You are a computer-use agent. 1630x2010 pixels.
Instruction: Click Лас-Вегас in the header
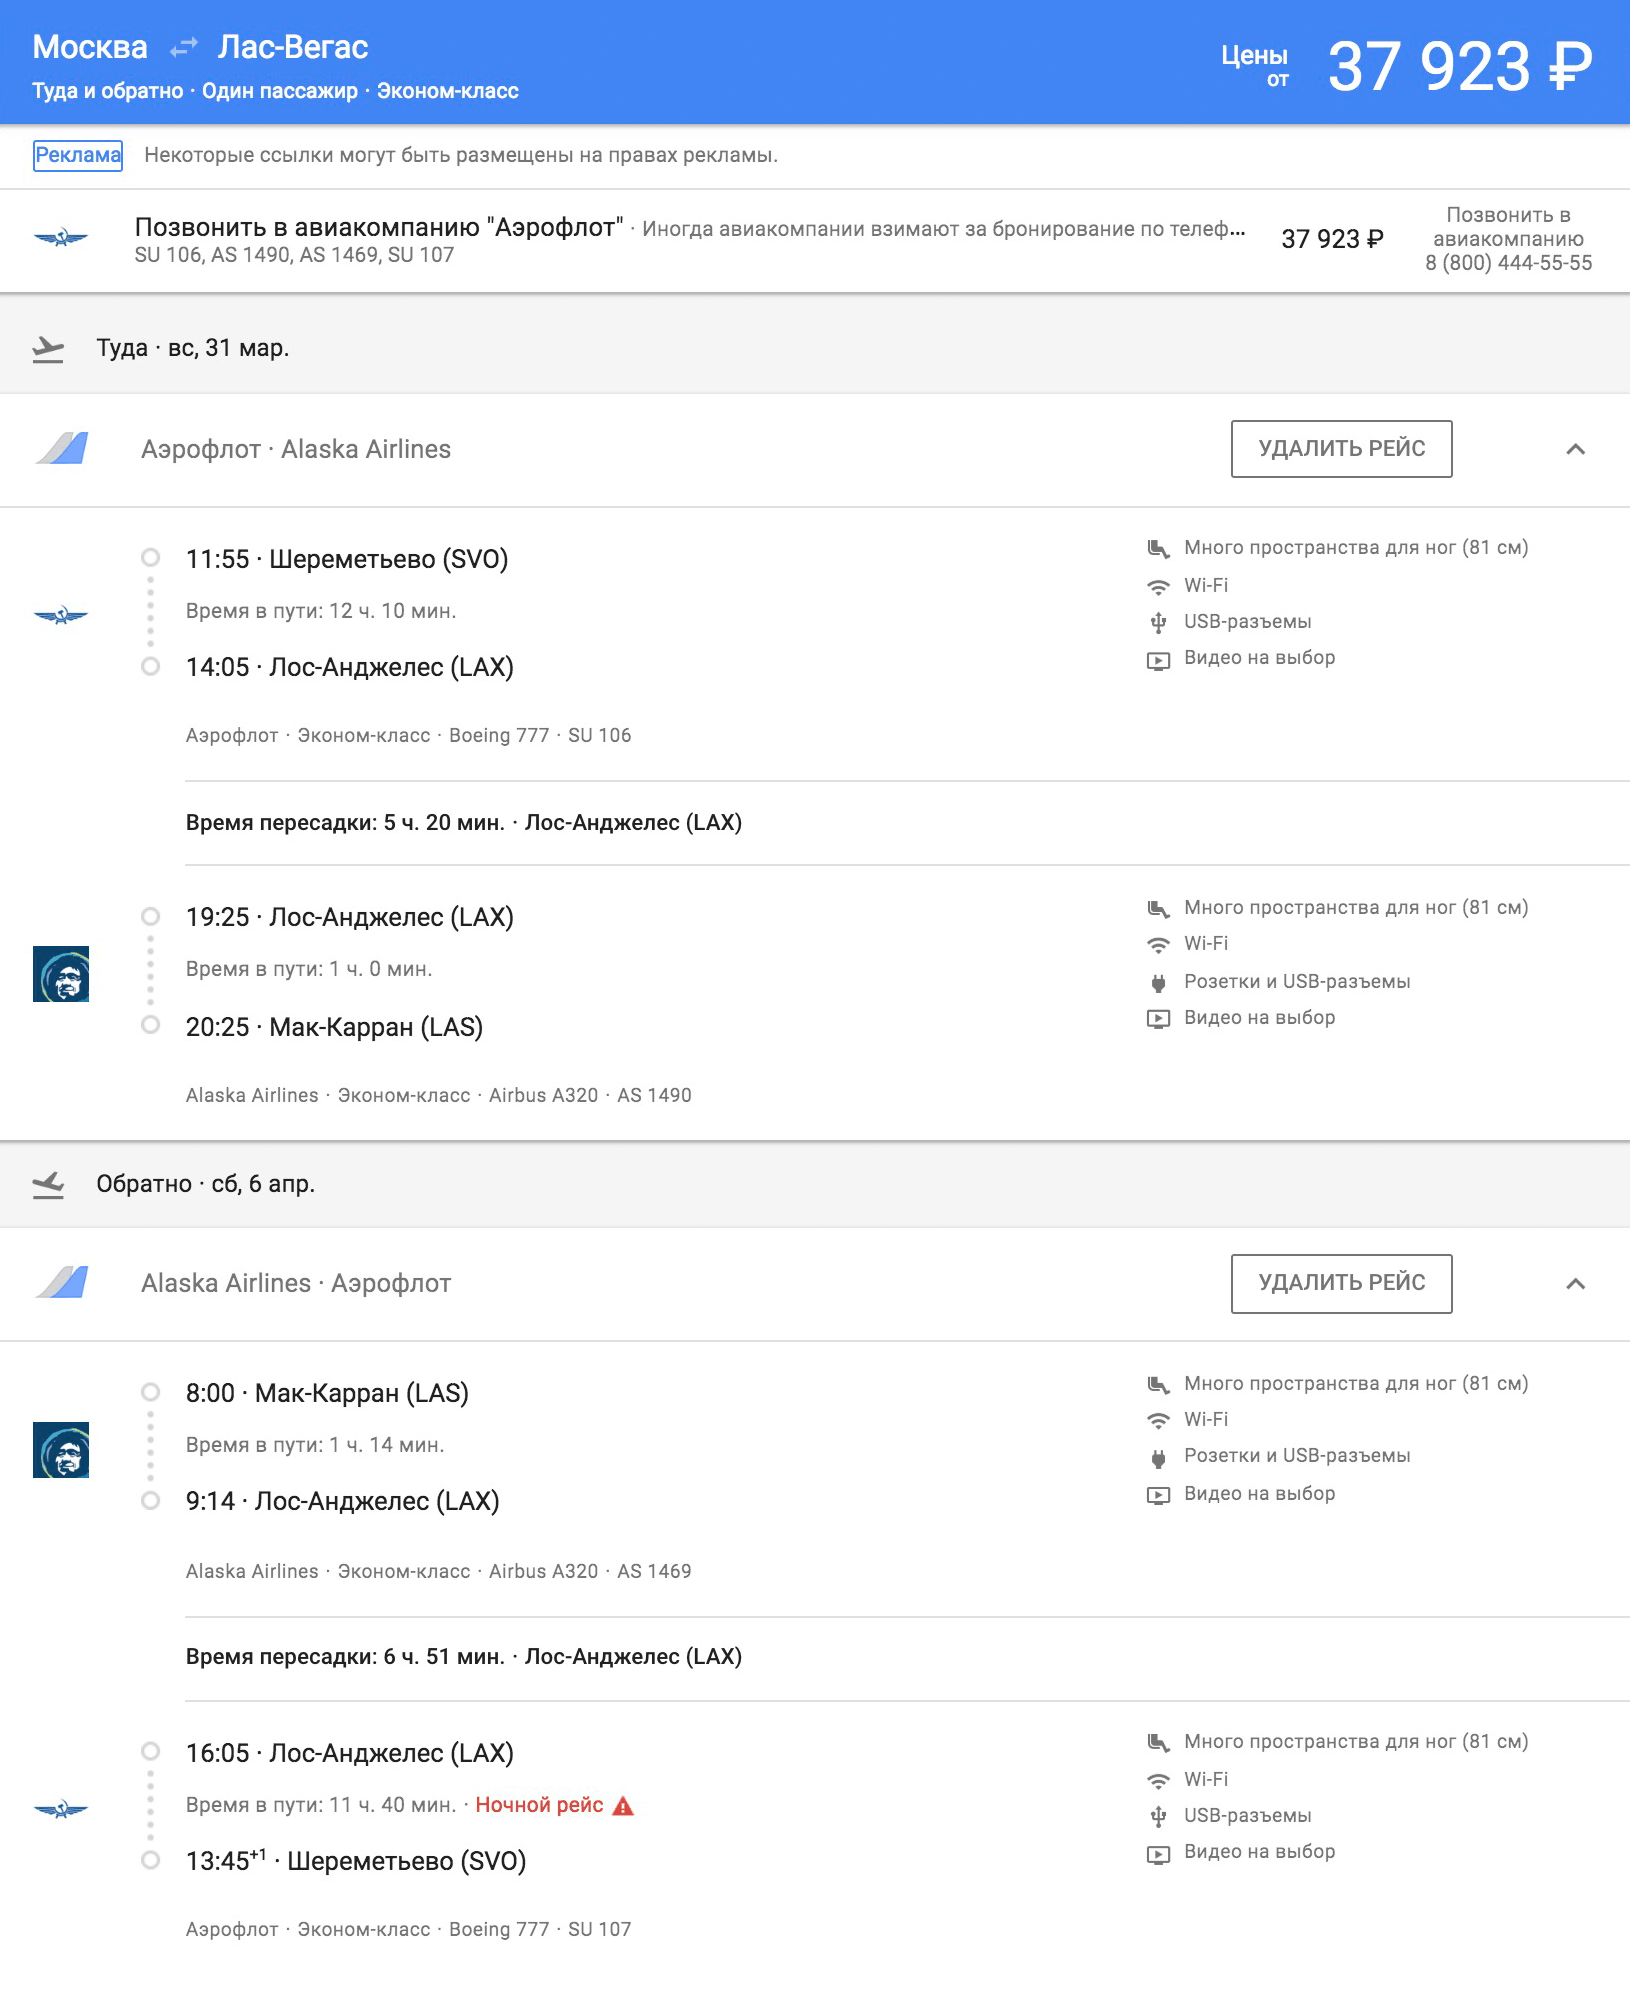tap(293, 47)
